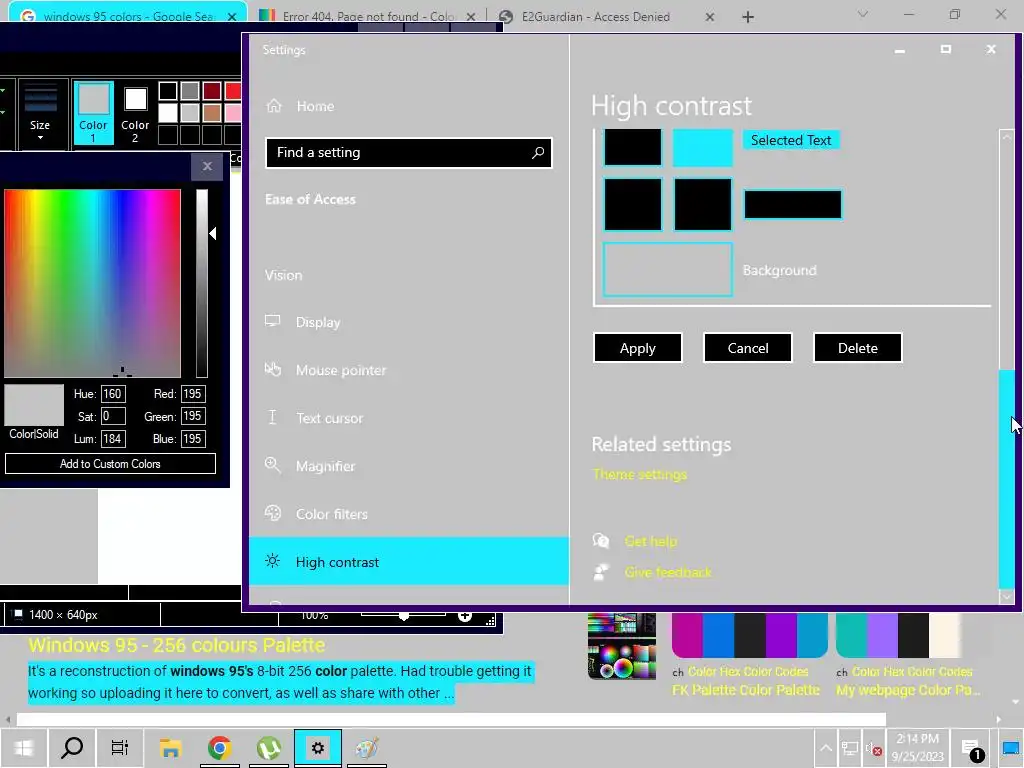This screenshot has height=768, width=1024.
Task: Pick the gray palette color in Paint
Action: 189,91
